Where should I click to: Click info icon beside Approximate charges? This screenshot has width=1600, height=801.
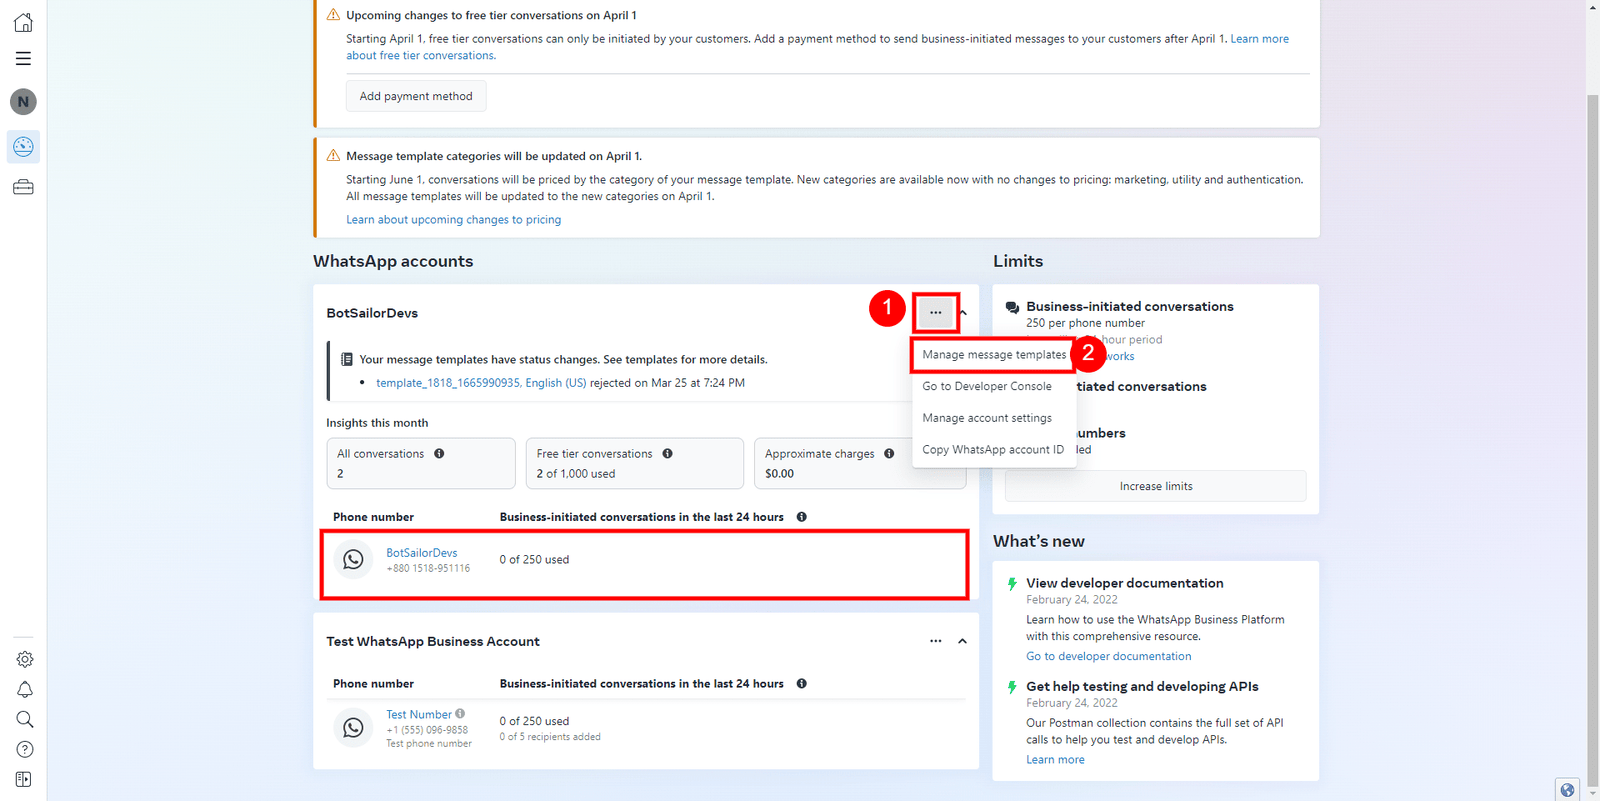(x=889, y=454)
